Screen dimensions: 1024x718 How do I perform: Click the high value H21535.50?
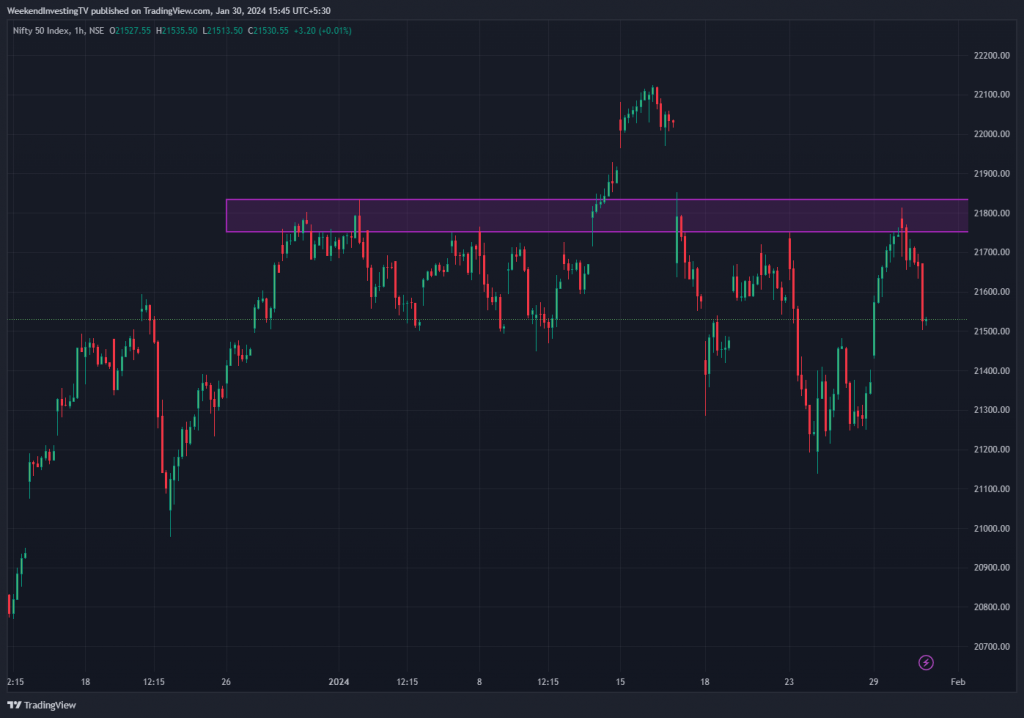pyautogui.click(x=176, y=31)
